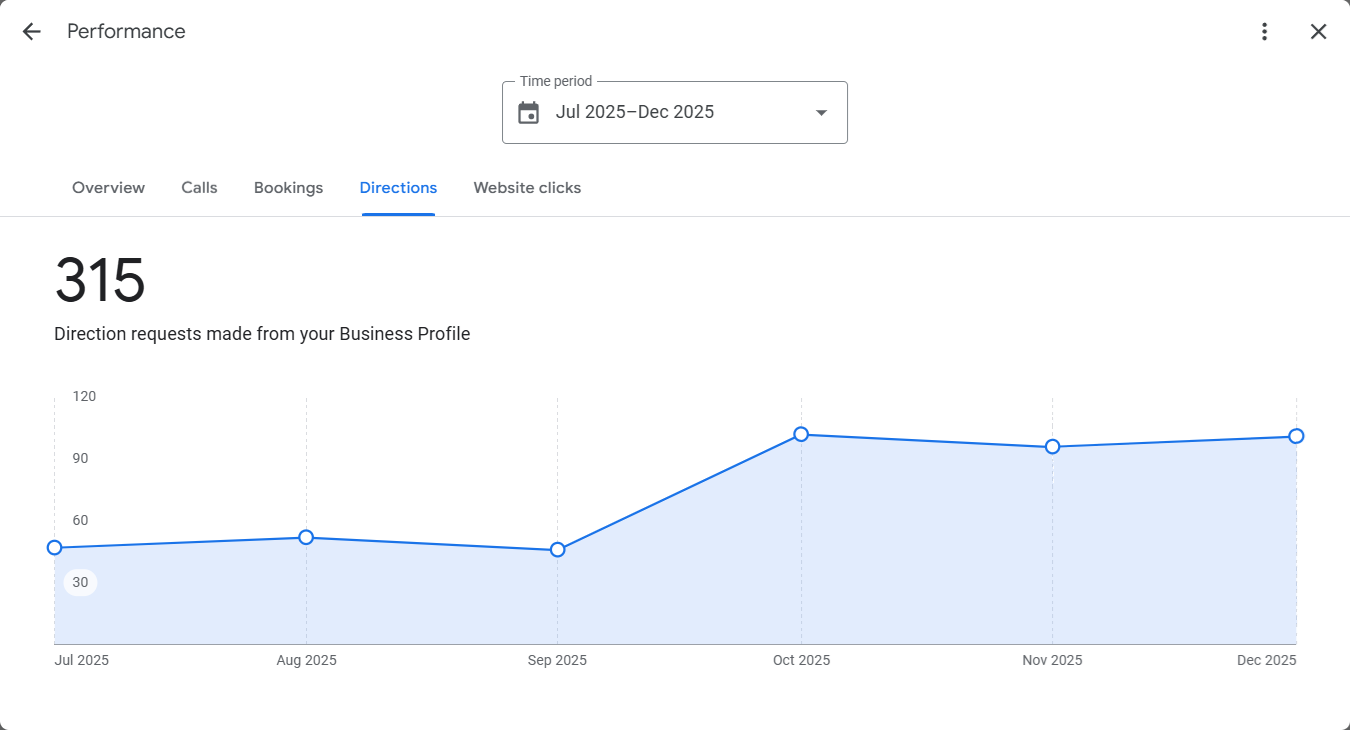Click the 30 value bubble on the chart
The height and width of the screenshot is (730, 1350).
click(80, 582)
